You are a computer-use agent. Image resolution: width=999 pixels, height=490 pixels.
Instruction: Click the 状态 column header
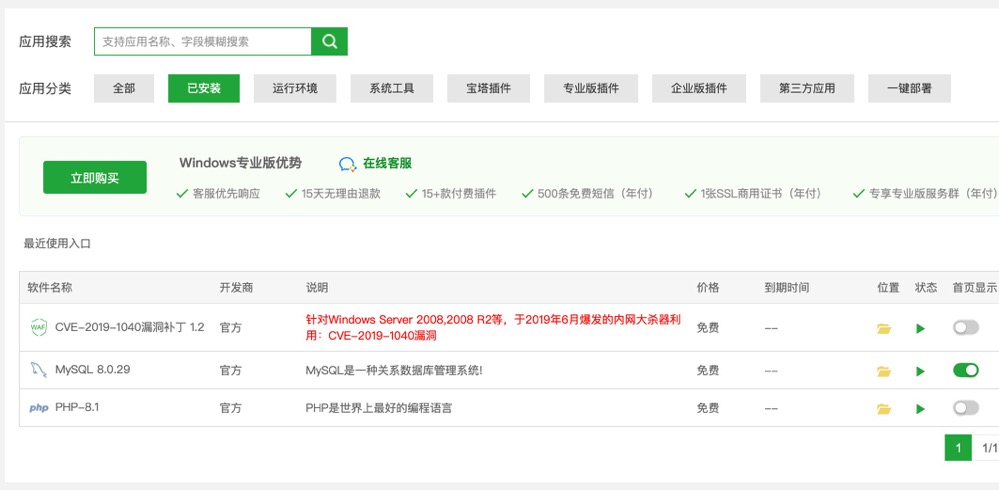pos(926,288)
